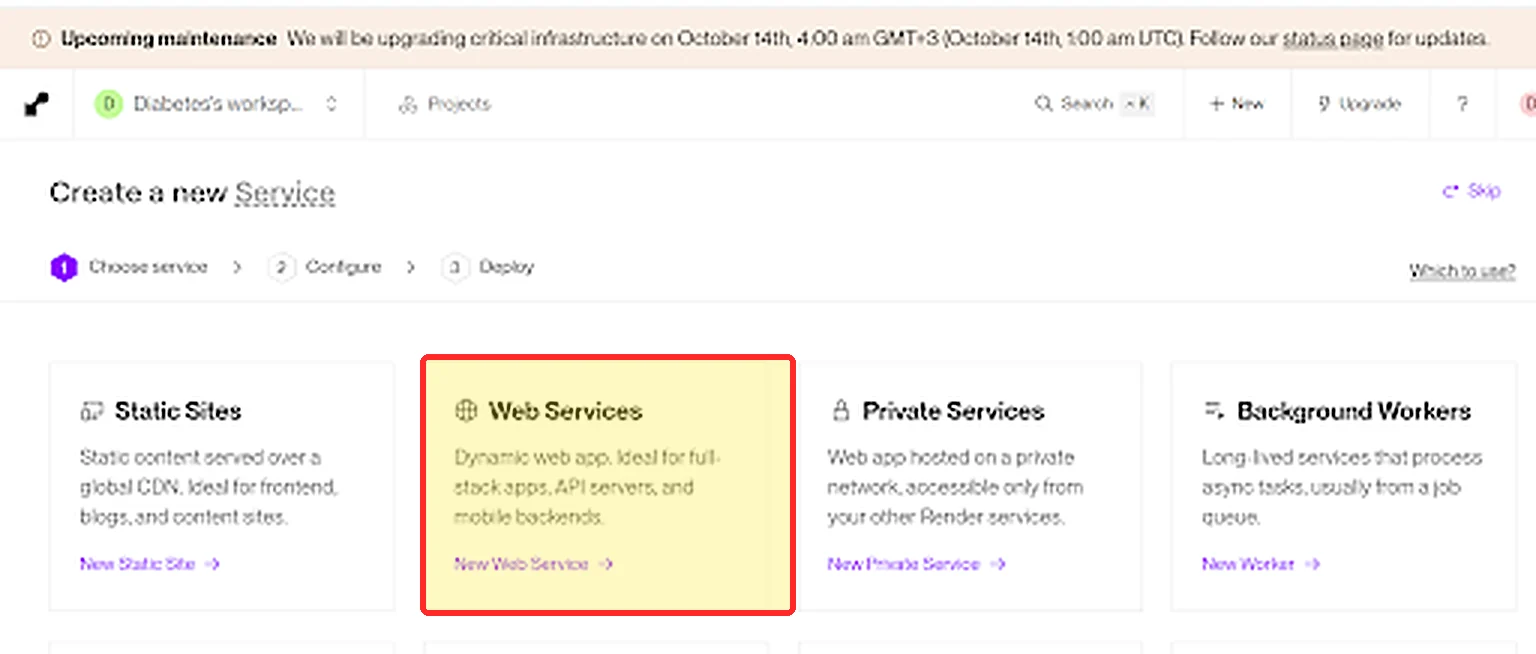Click the Static Sites description text

click(x=208, y=488)
